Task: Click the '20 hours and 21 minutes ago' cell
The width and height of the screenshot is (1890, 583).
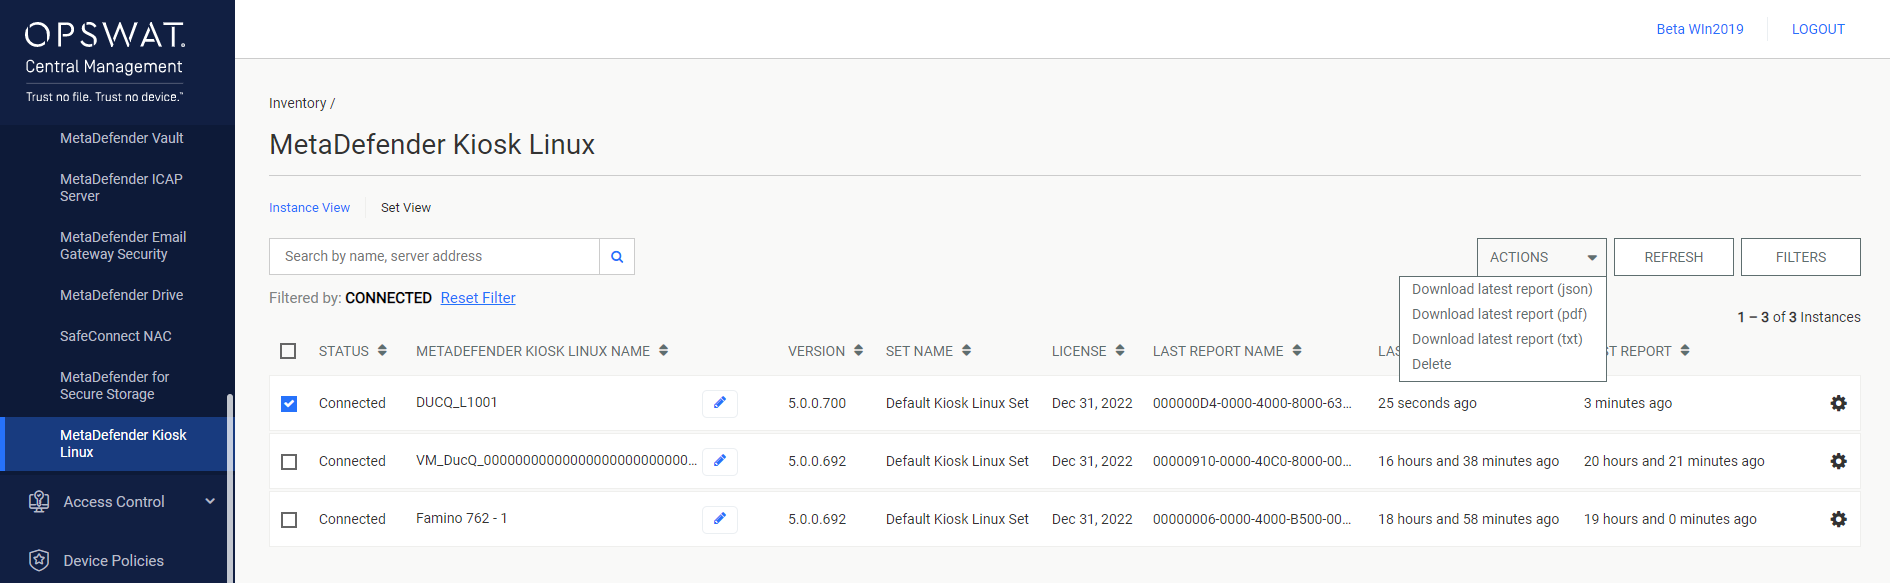Action: [x=1674, y=461]
